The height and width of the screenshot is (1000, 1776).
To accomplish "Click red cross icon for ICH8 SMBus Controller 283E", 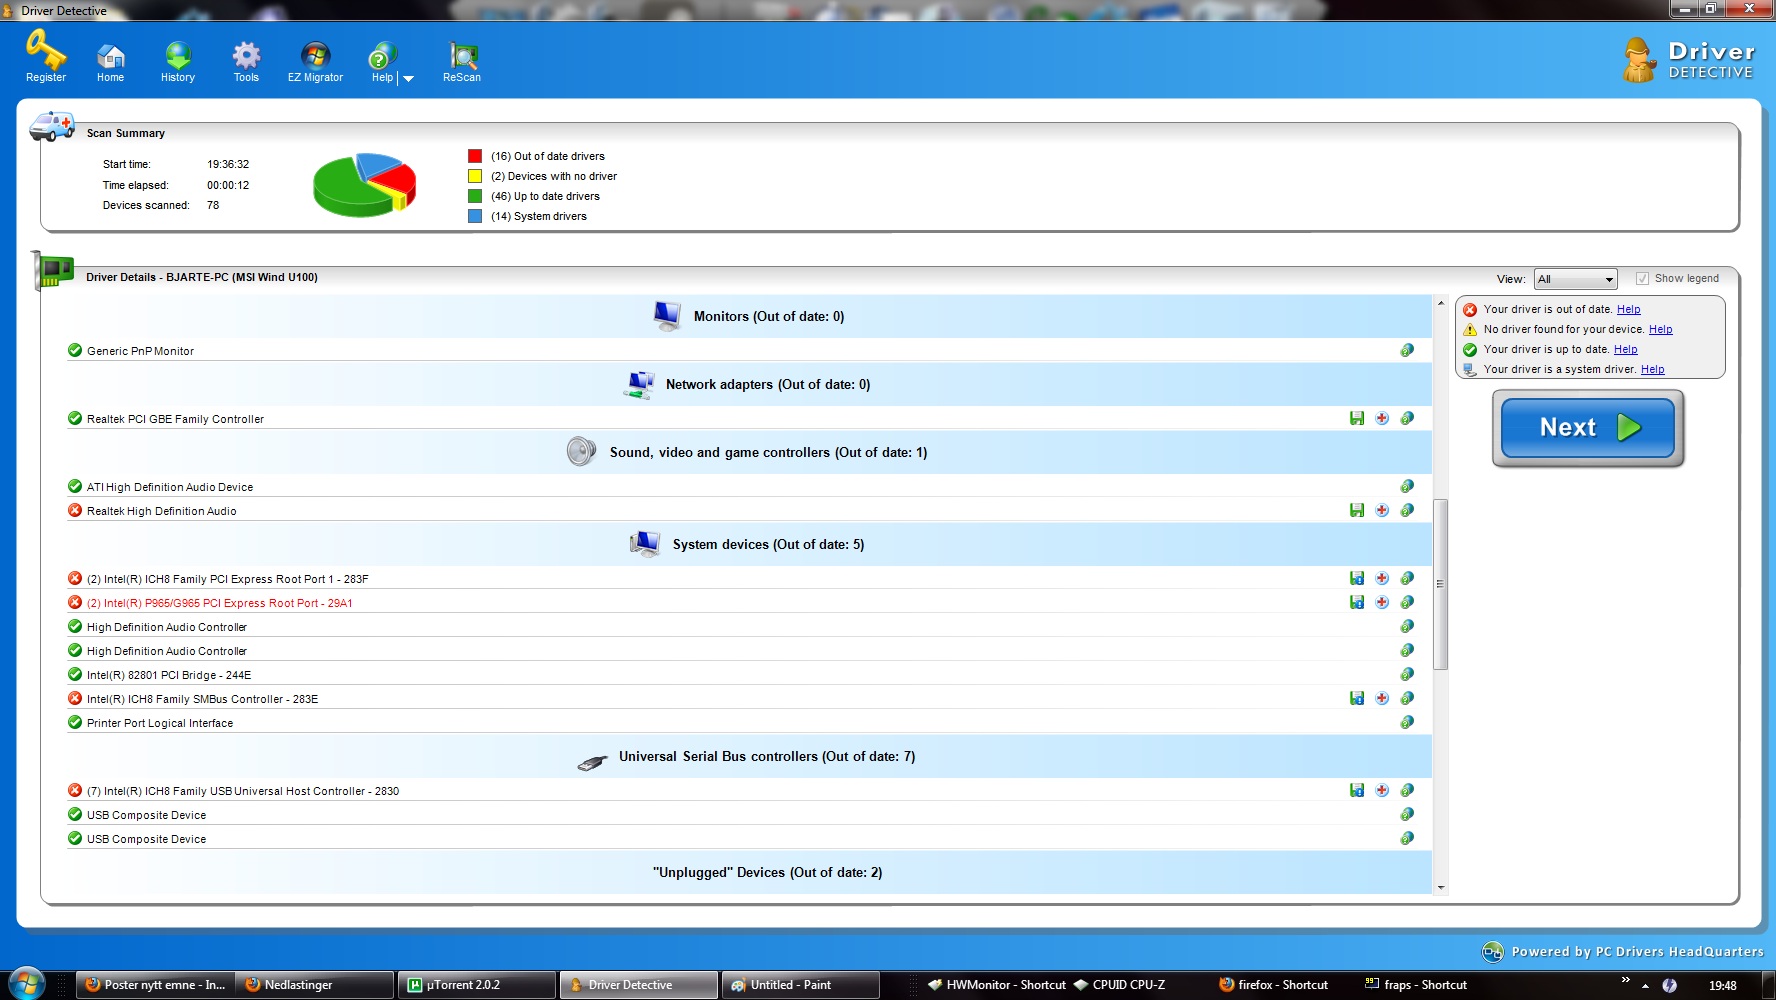I will (1382, 698).
